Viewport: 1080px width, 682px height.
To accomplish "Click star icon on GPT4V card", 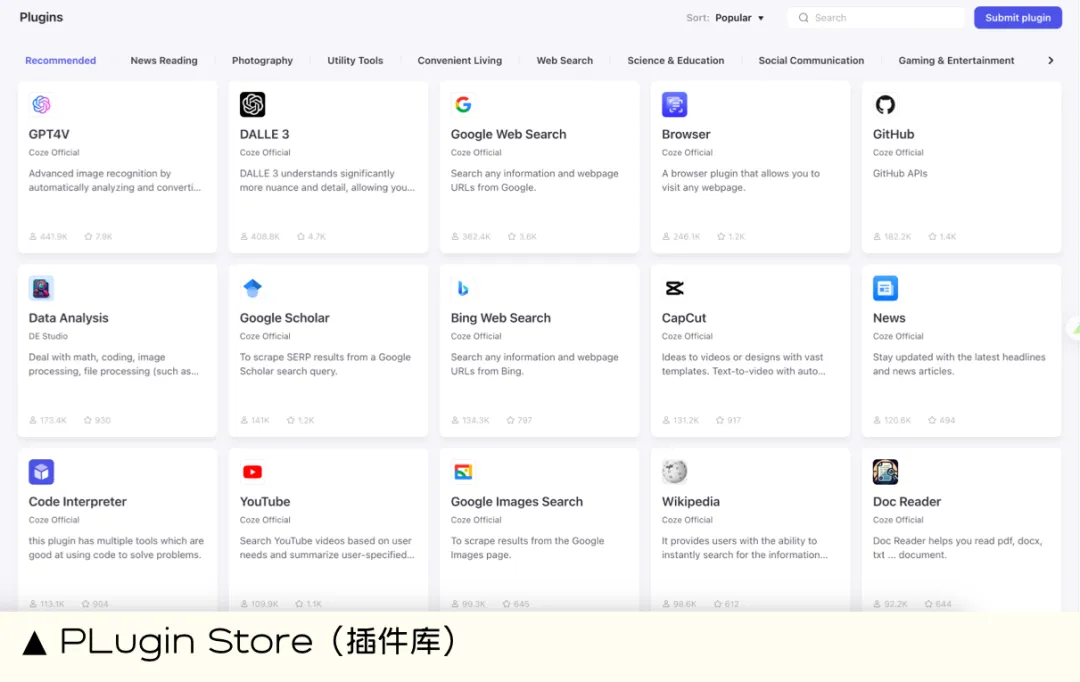I will [88, 236].
